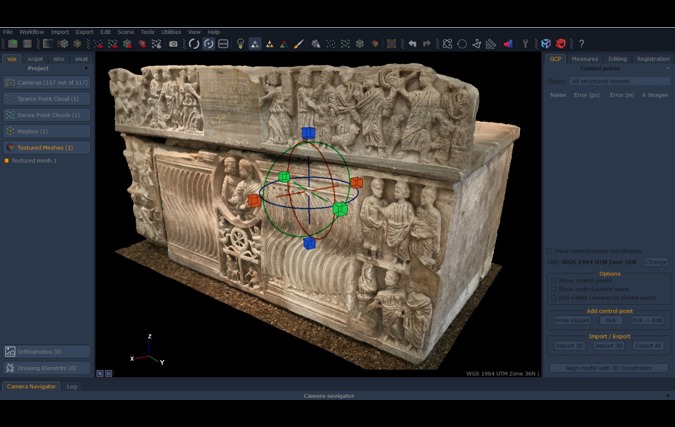Check Add visible cameras to picked points
The height and width of the screenshot is (427, 675).
coord(554,298)
